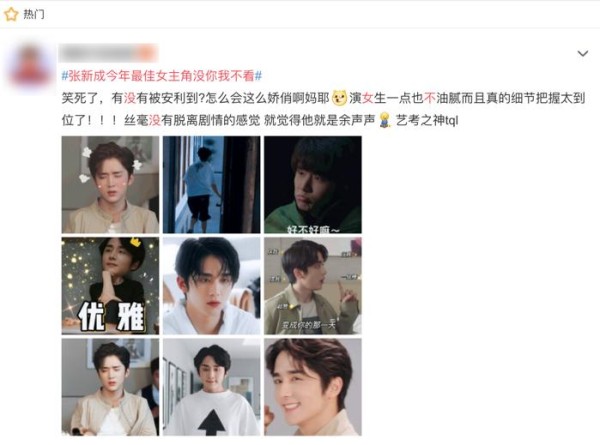This screenshot has width=600, height=445.
Task: Open center portrait with white hoodie
Action: [x=212, y=286]
